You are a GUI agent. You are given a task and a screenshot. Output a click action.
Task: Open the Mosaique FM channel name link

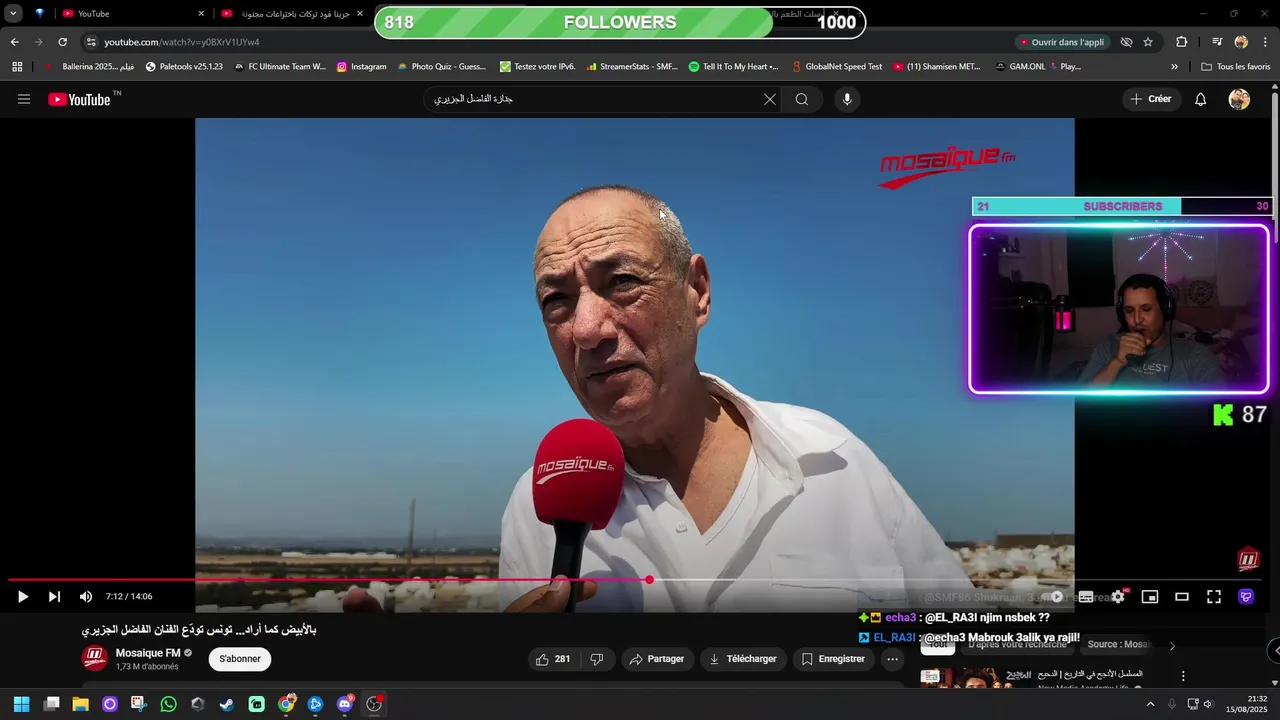[148, 653]
